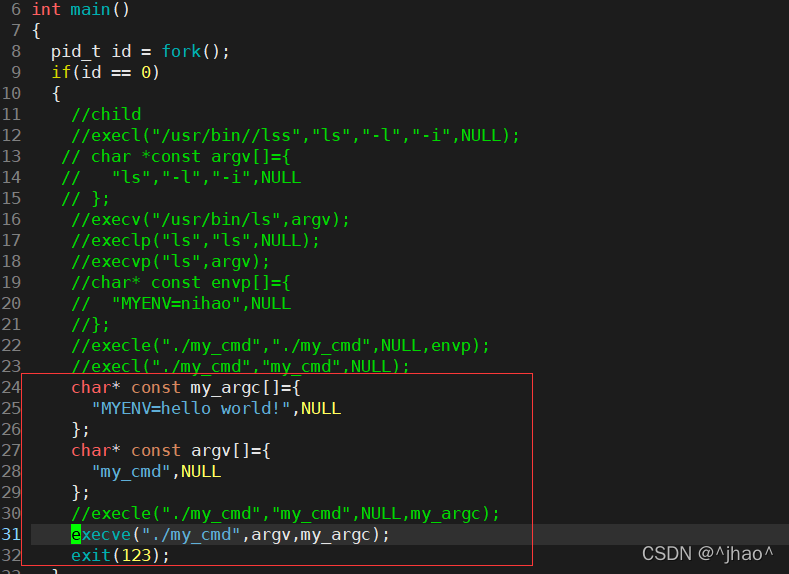789x574 pixels.
Task: Click the 'exit(123);' statement
Action: [x=121, y=555]
